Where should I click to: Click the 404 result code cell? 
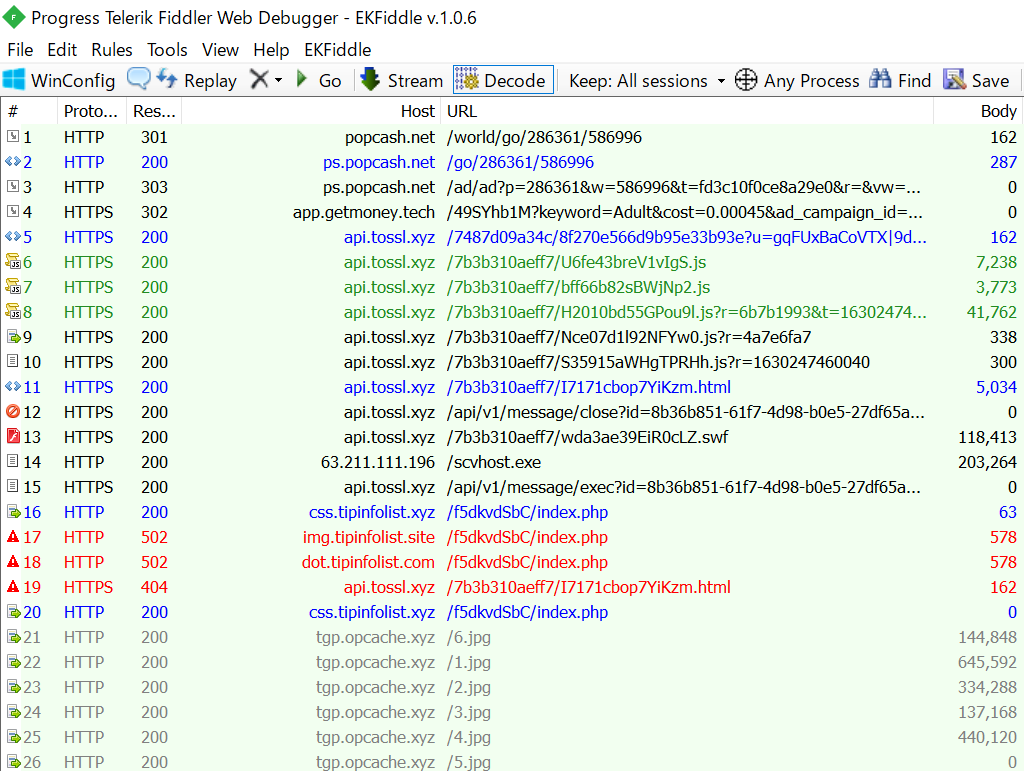point(154,587)
